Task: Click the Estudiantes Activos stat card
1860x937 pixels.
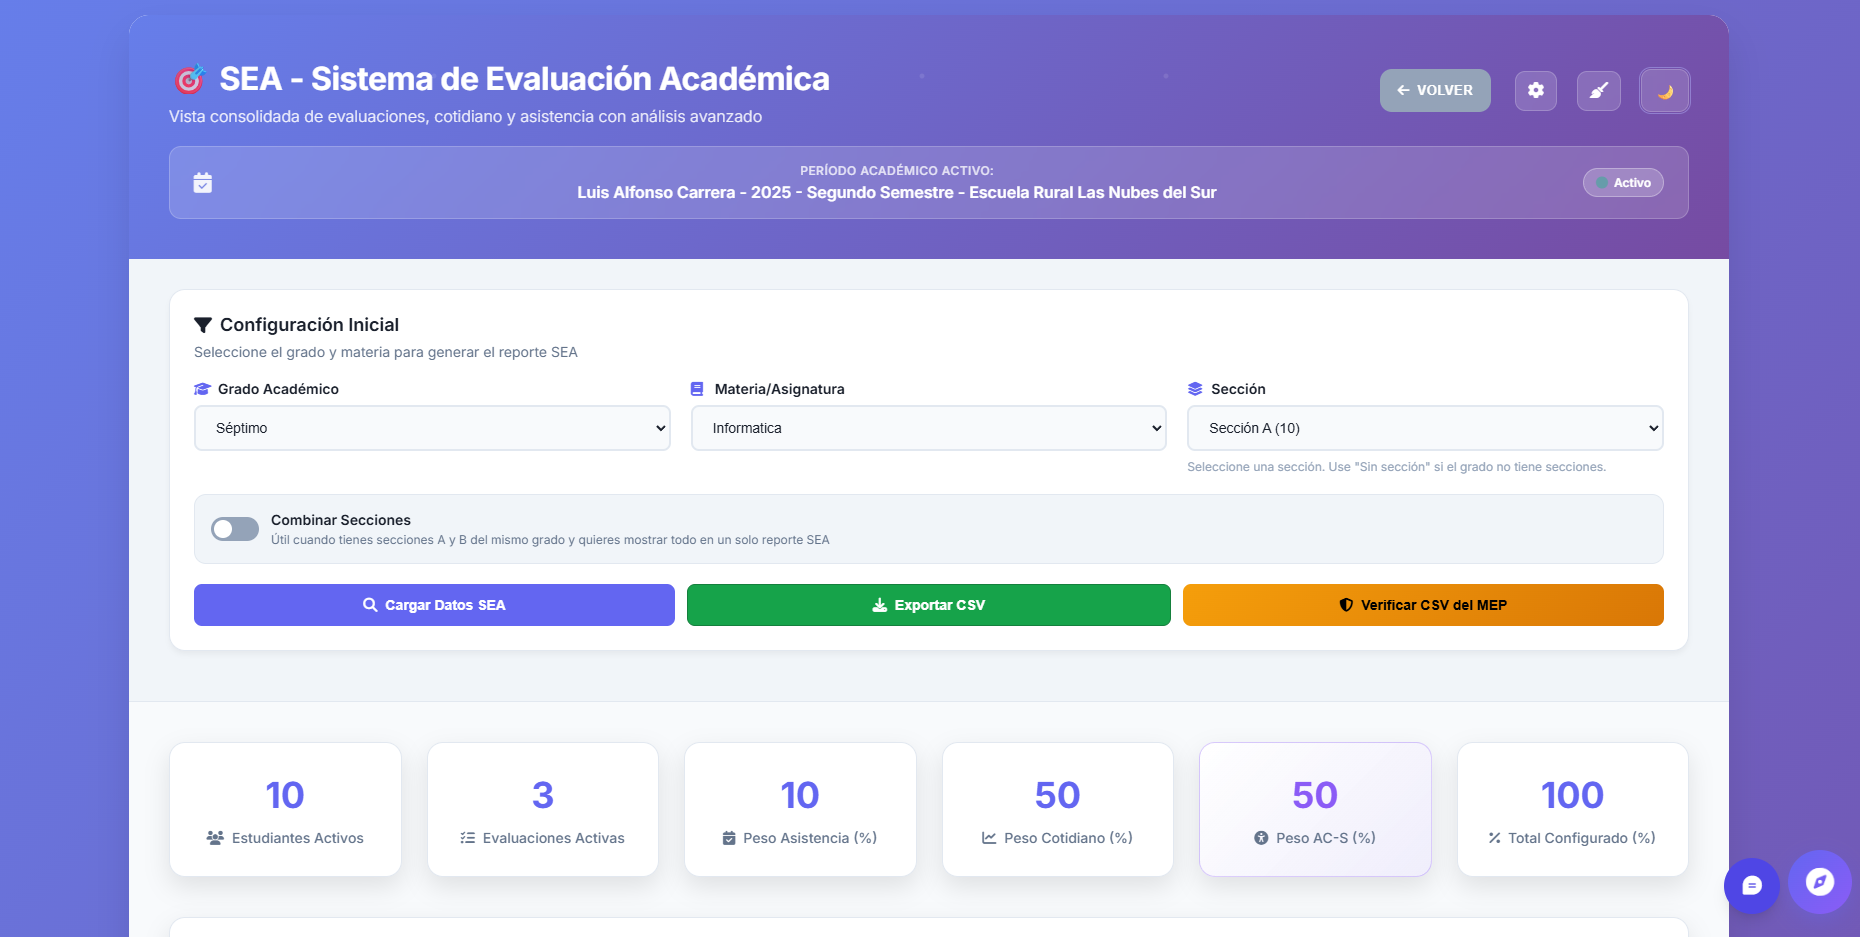Action: (285, 809)
